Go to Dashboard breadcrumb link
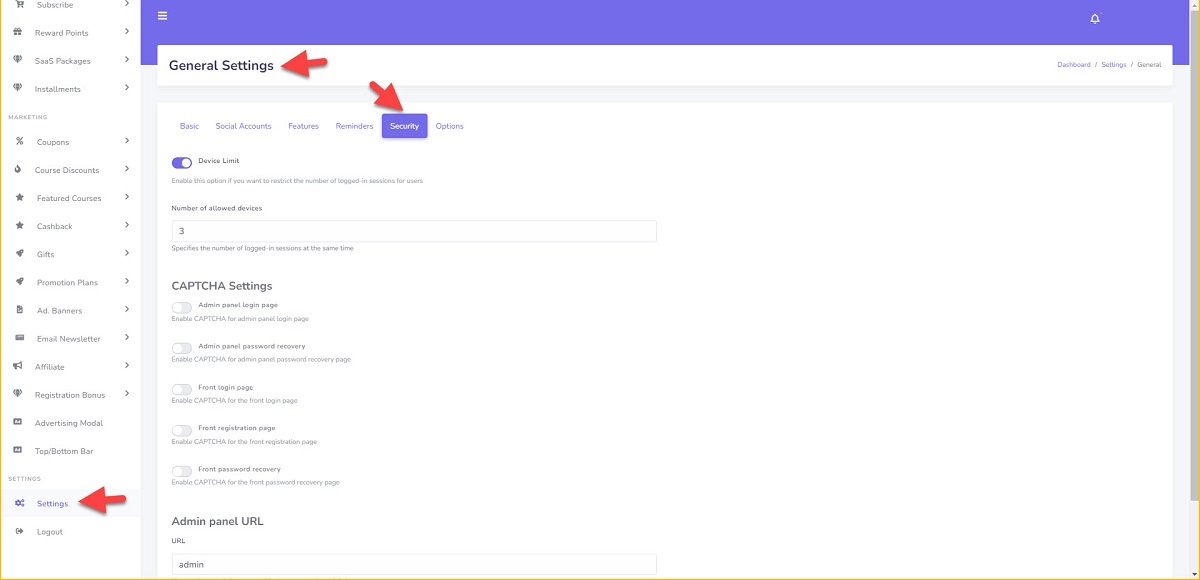 click(x=1073, y=65)
